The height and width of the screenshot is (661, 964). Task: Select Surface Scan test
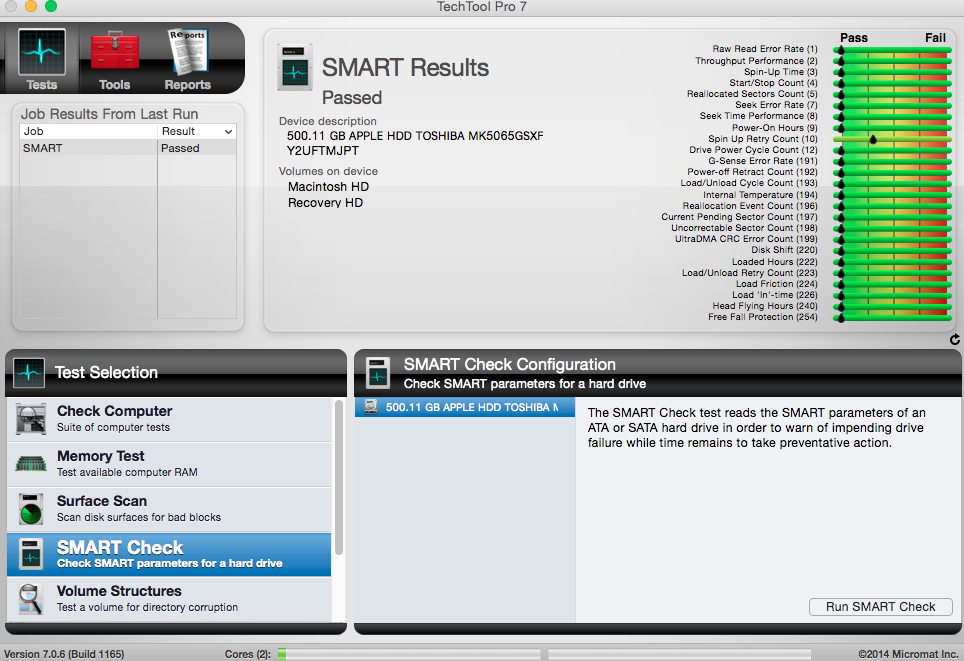click(169, 509)
